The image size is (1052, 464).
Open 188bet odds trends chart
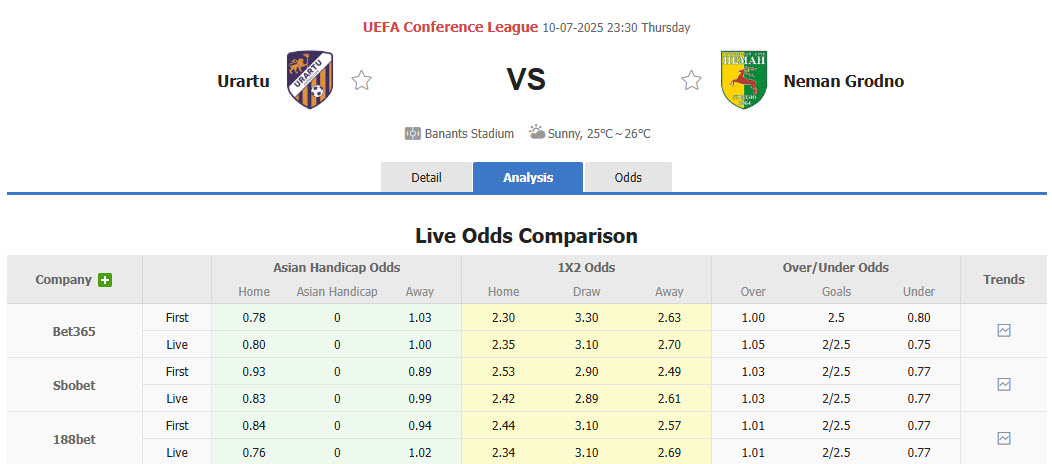(1004, 438)
